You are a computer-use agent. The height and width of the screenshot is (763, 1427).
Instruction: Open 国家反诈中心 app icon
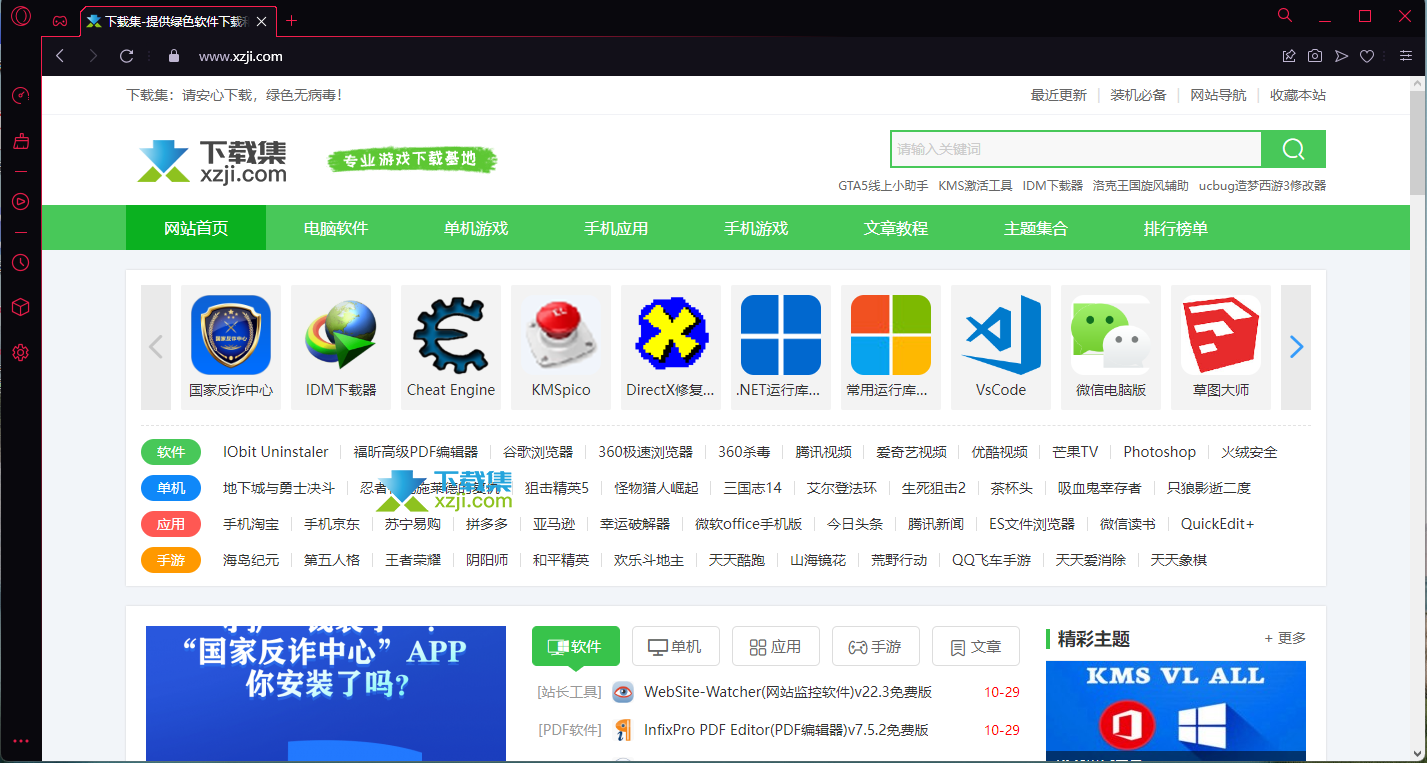[231, 347]
